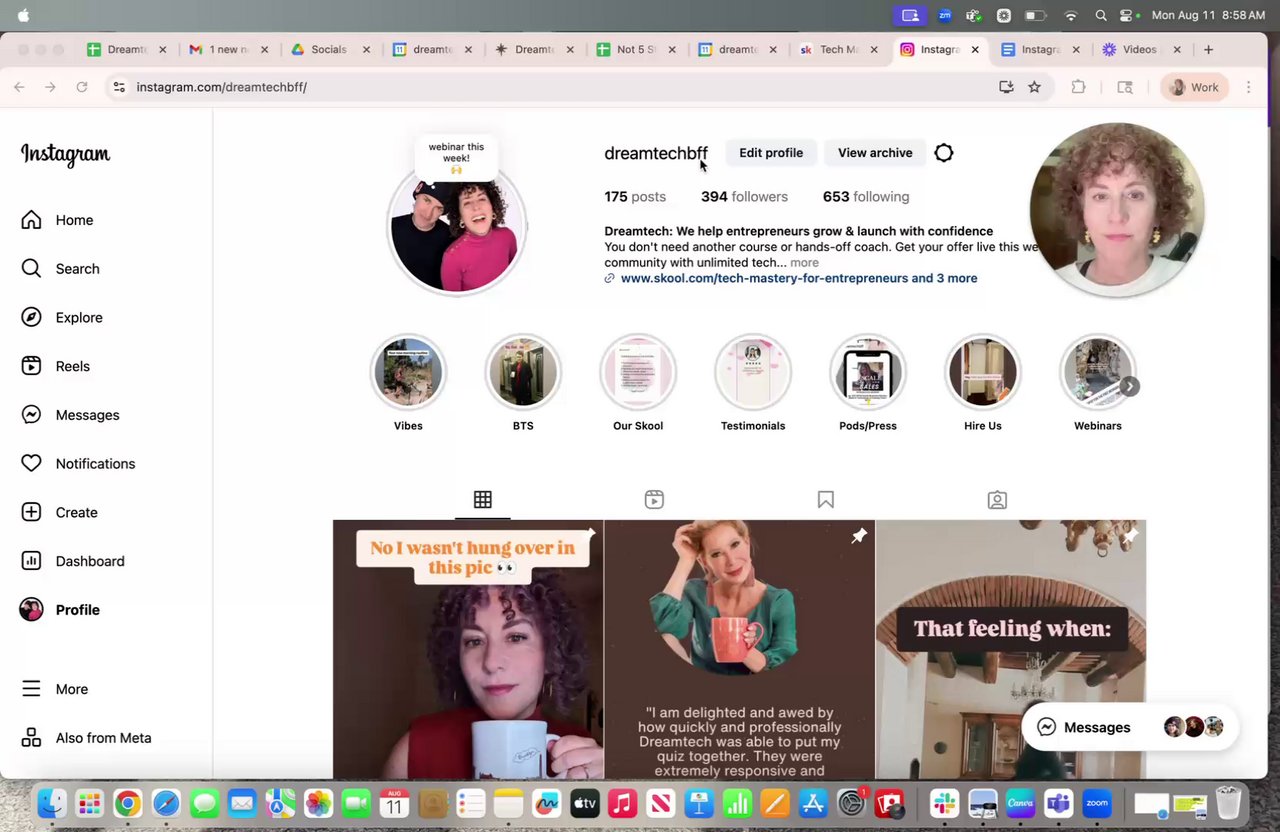Viewport: 1280px width, 832px height.
Task: Open 'That feeling when:' post
Action: pos(1011,649)
